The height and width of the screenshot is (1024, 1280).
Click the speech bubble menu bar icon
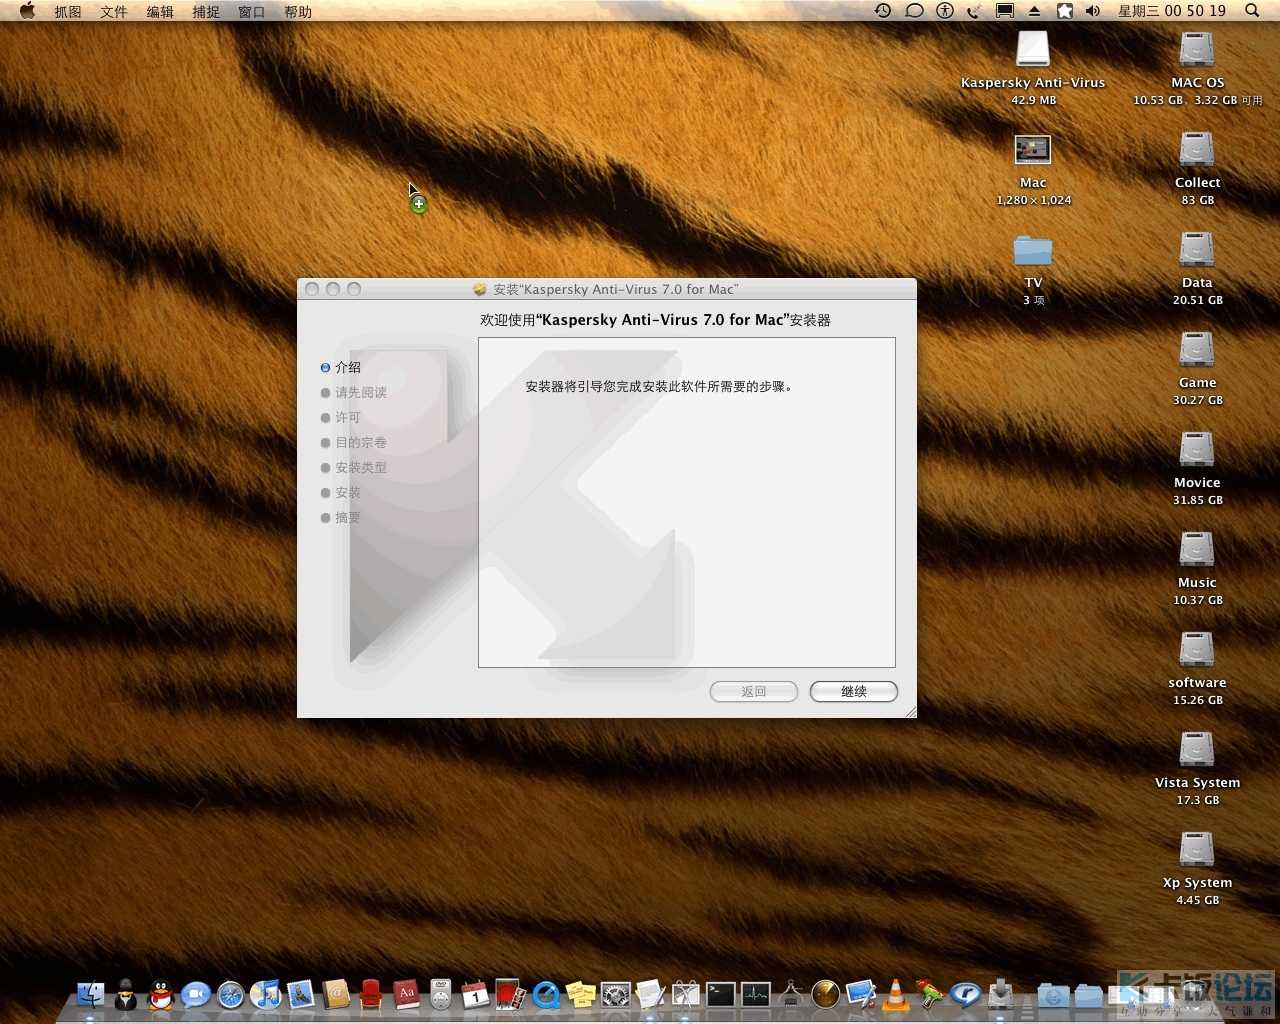pos(914,11)
